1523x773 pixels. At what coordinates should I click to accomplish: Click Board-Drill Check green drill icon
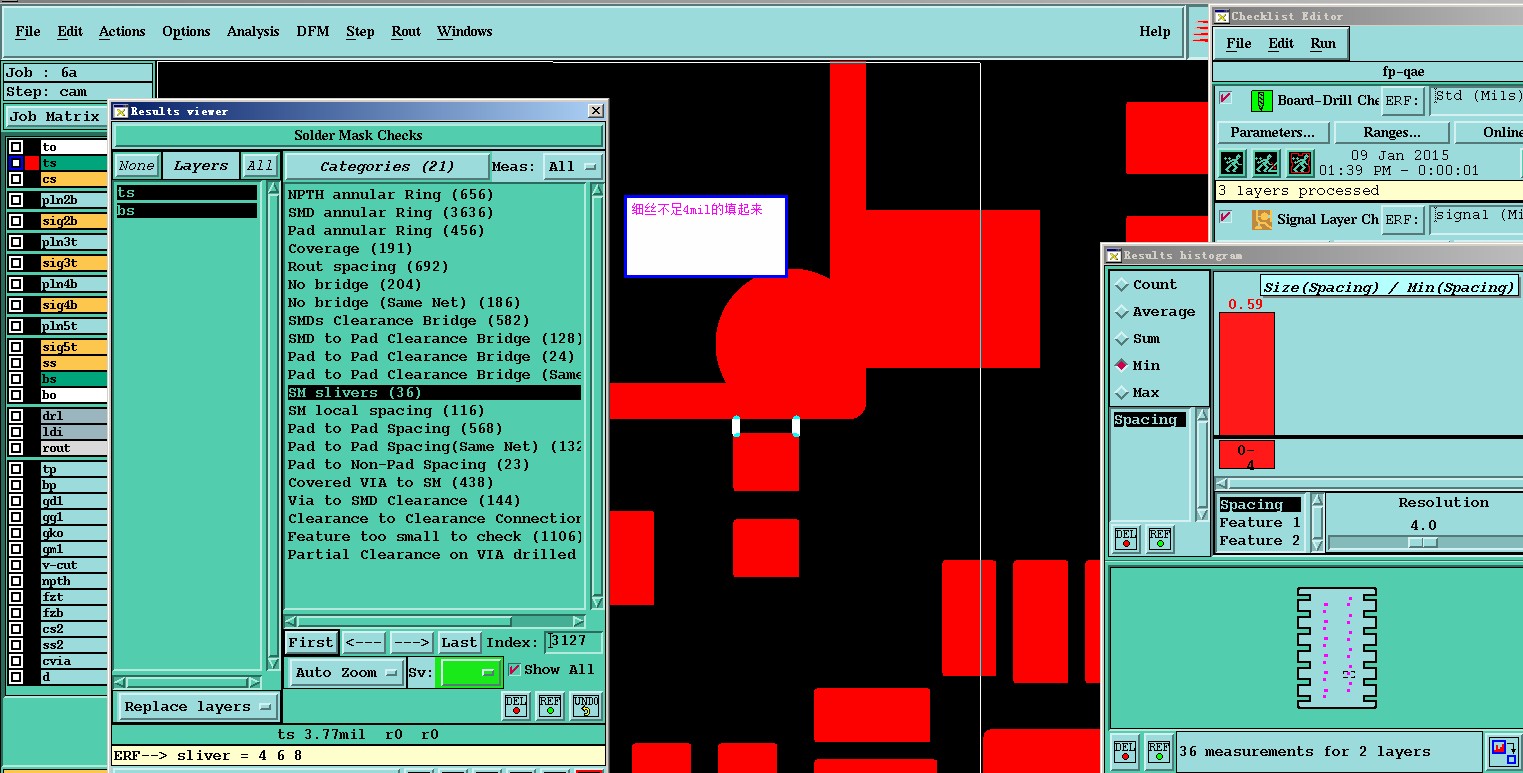pyautogui.click(x=1261, y=101)
